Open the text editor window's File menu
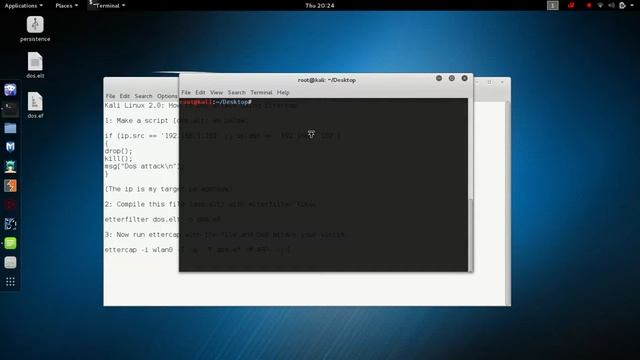Image resolution: width=640 pixels, height=360 pixels. coord(110,96)
